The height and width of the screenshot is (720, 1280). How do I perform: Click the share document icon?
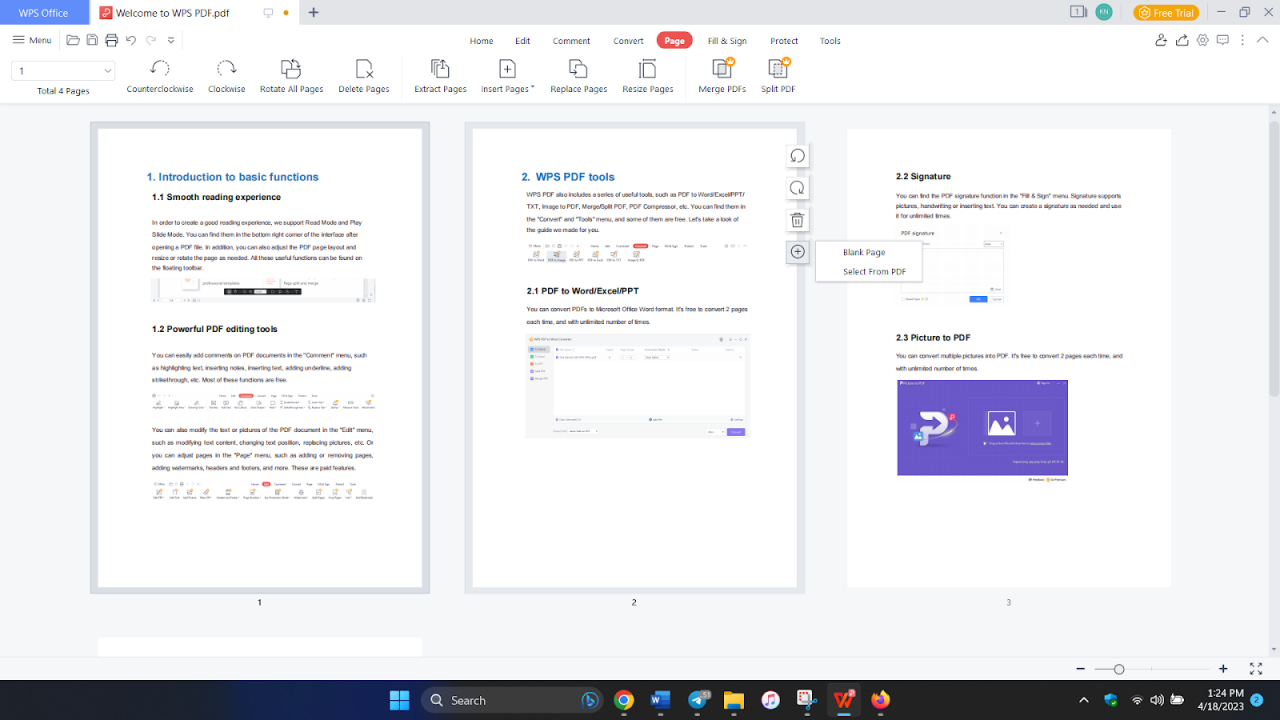(x=1182, y=40)
